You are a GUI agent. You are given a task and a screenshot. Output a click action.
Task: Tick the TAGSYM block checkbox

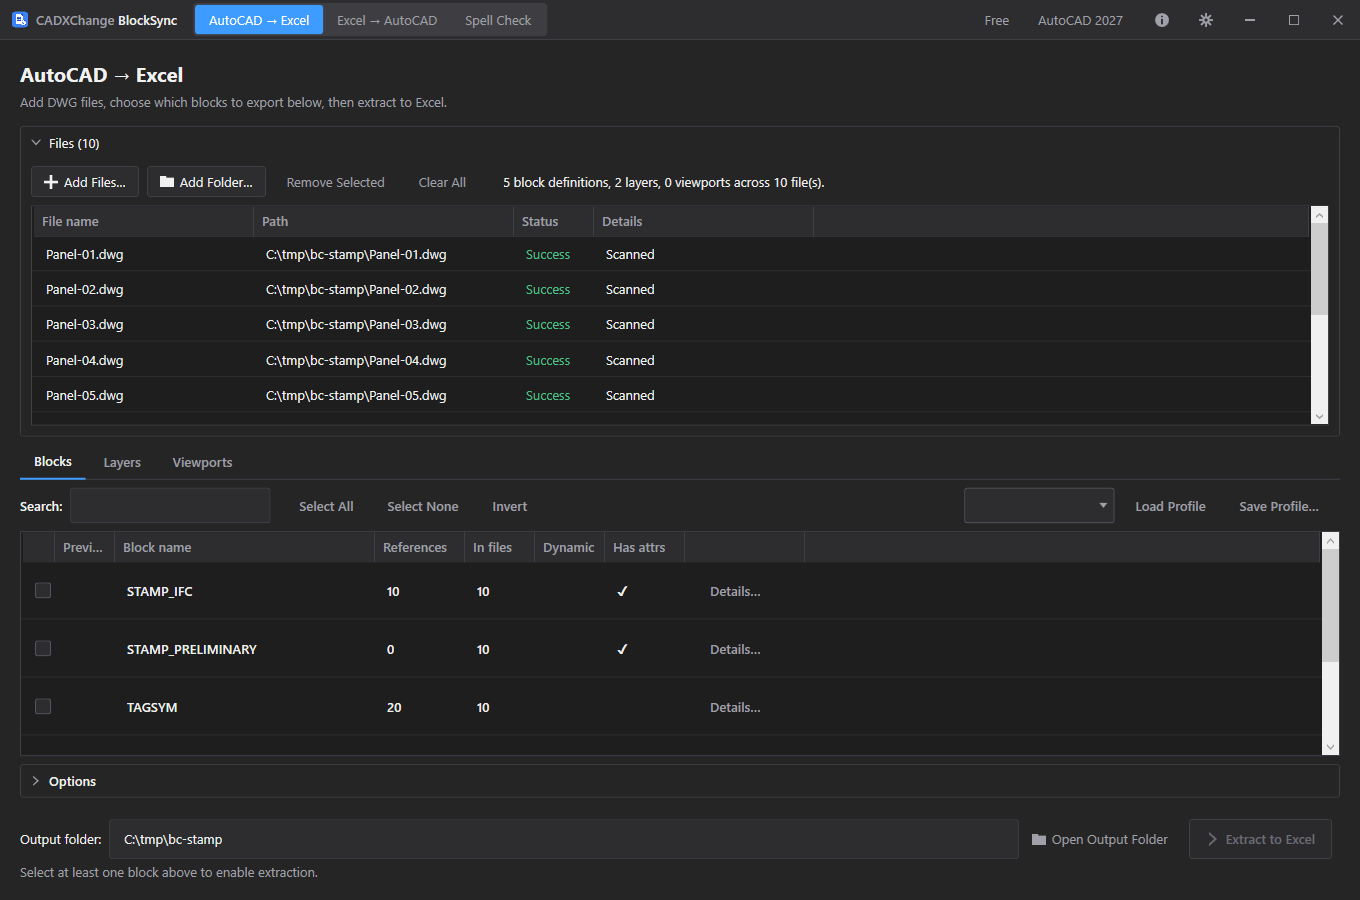click(x=43, y=706)
